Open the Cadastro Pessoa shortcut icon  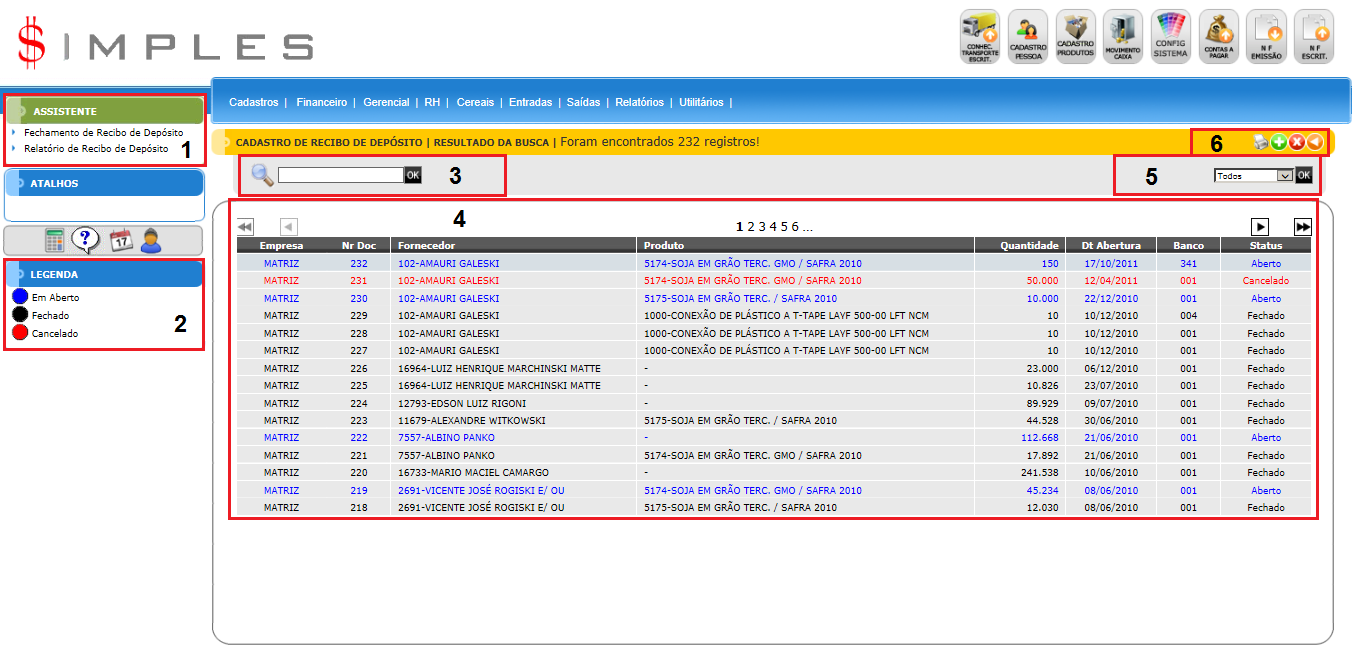coord(1027,38)
